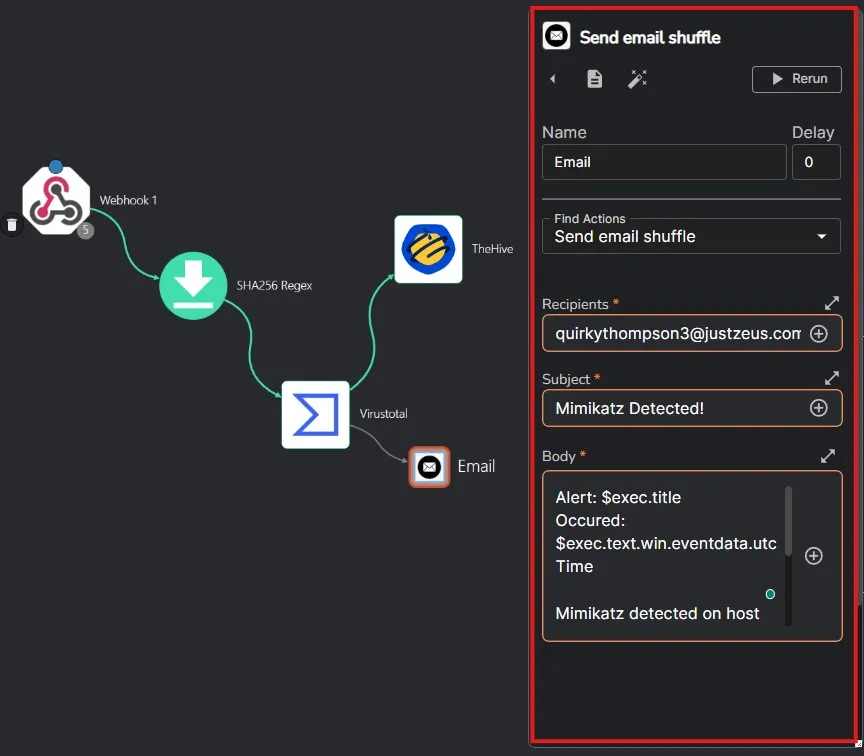Select the Virustotal sigma node
The width and height of the screenshot is (864, 756).
click(315, 414)
